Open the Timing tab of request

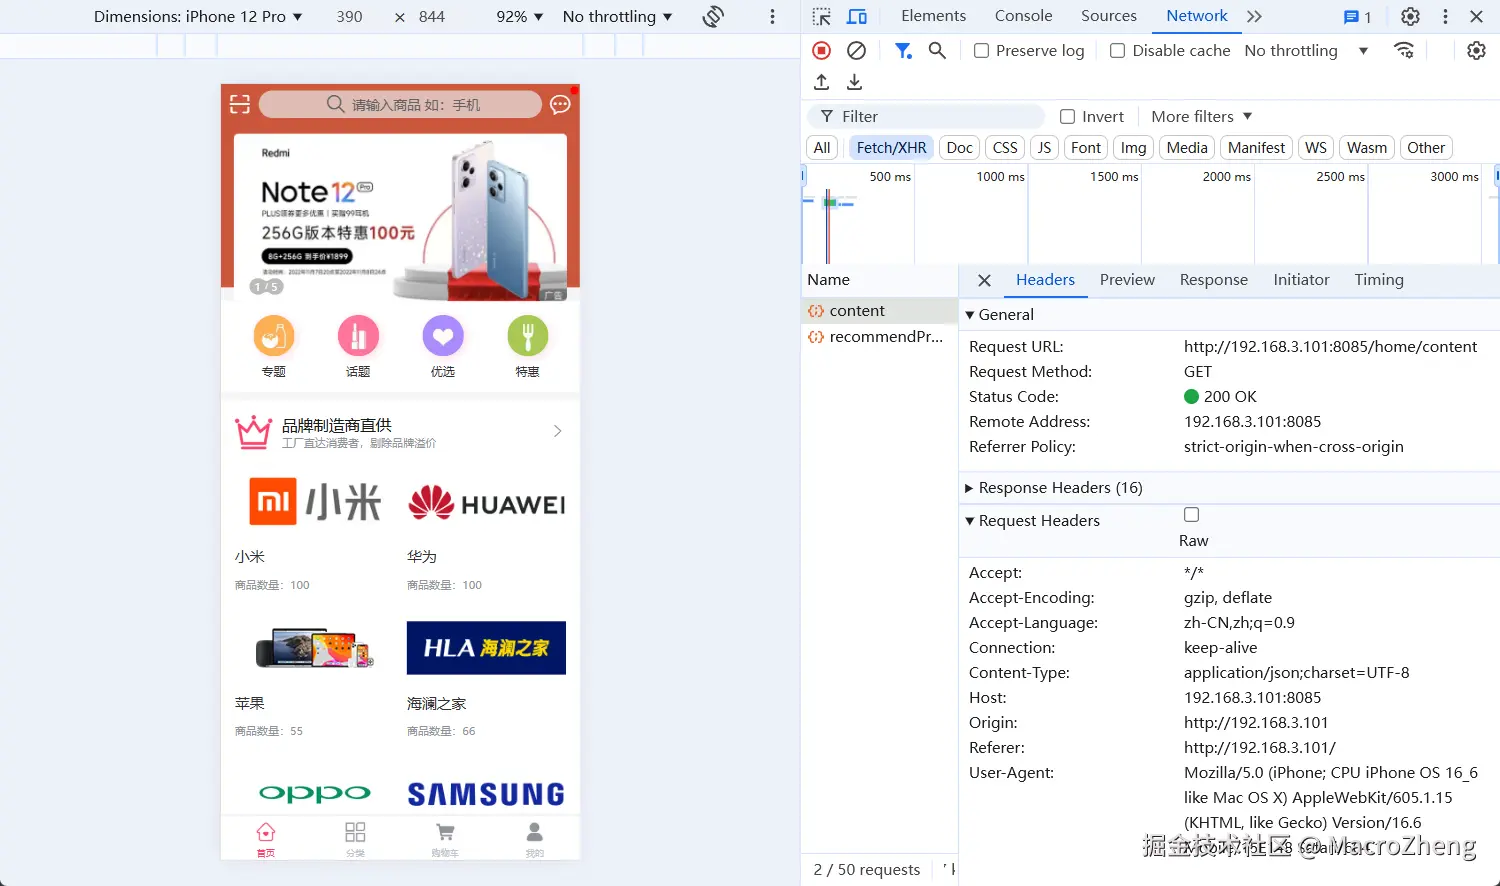[1379, 280]
